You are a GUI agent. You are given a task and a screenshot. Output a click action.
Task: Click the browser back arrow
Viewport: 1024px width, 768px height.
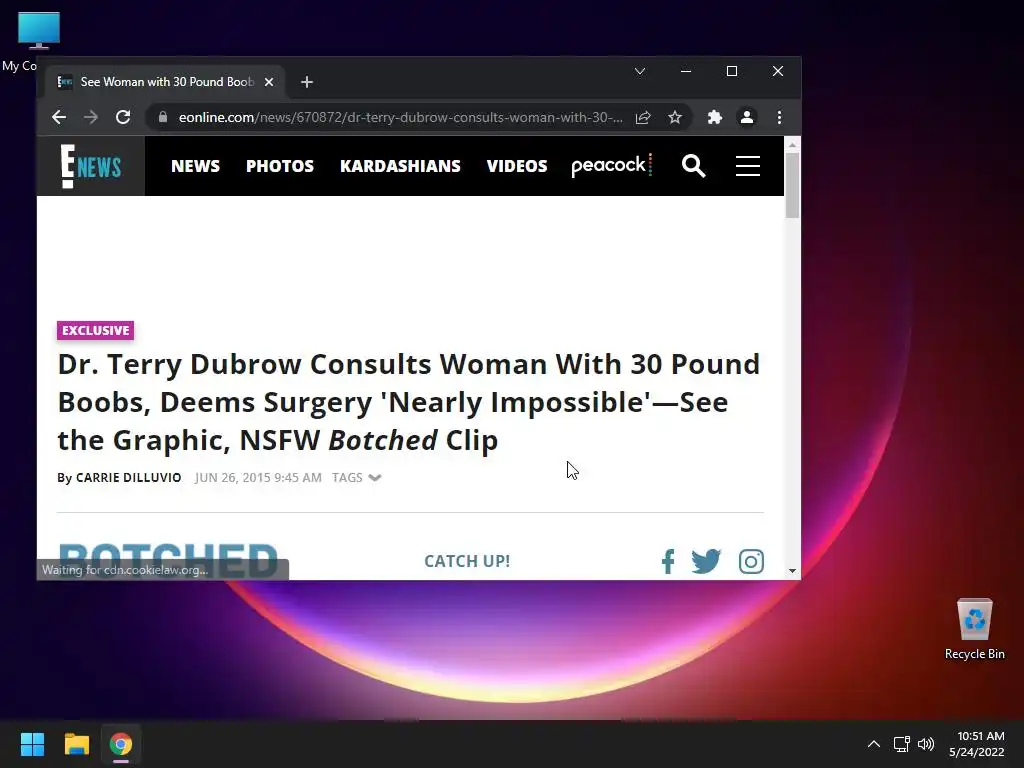[x=59, y=118]
